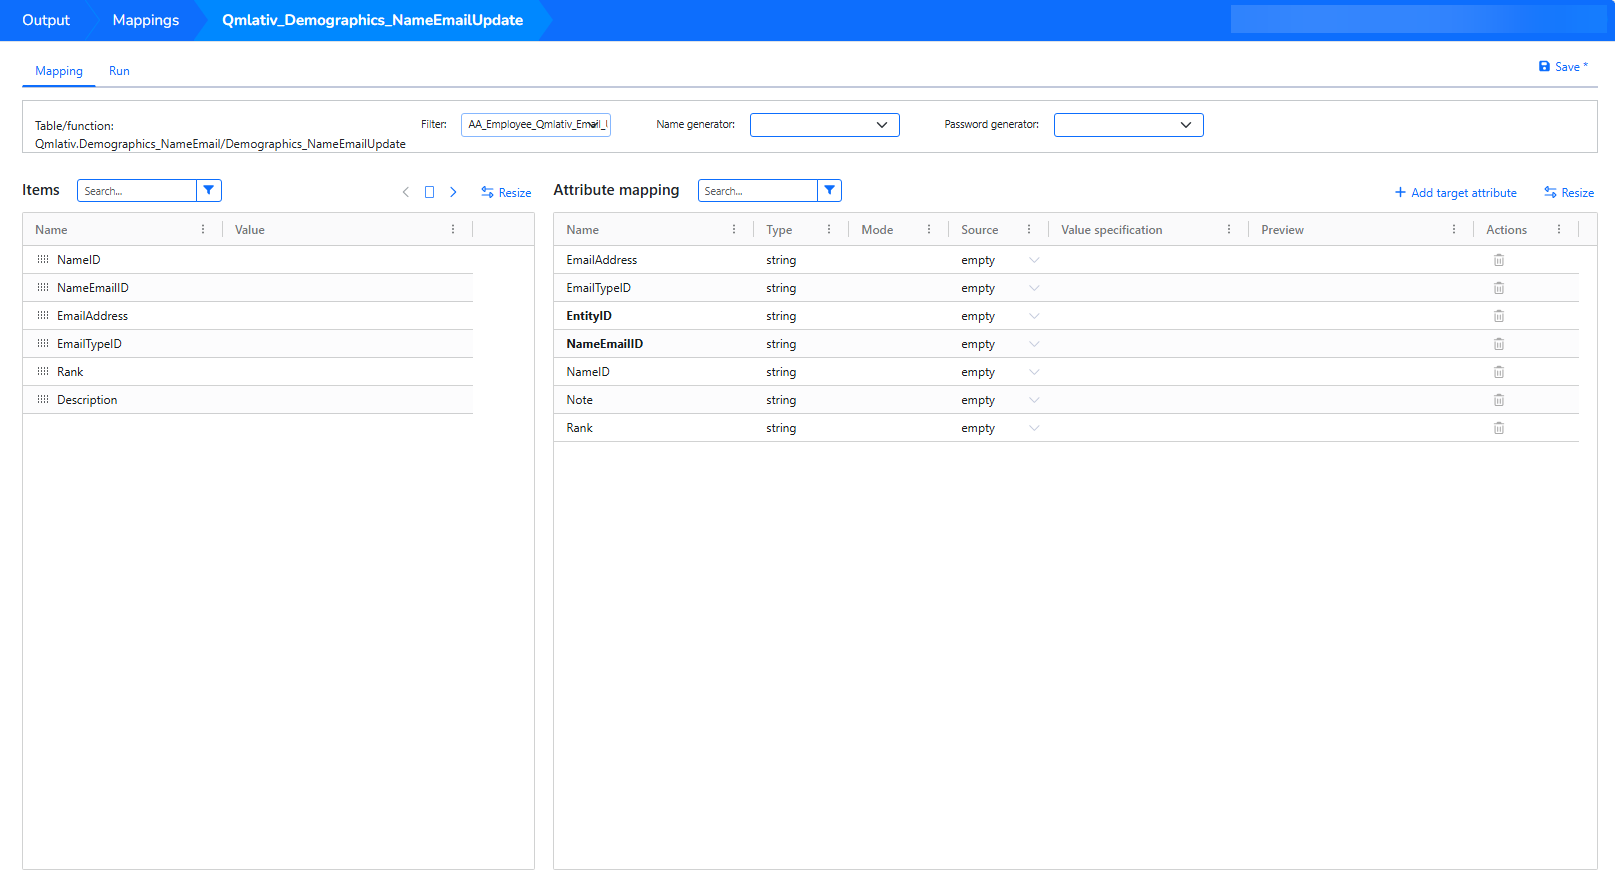Go to Output breadcrumb

coord(46,20)
